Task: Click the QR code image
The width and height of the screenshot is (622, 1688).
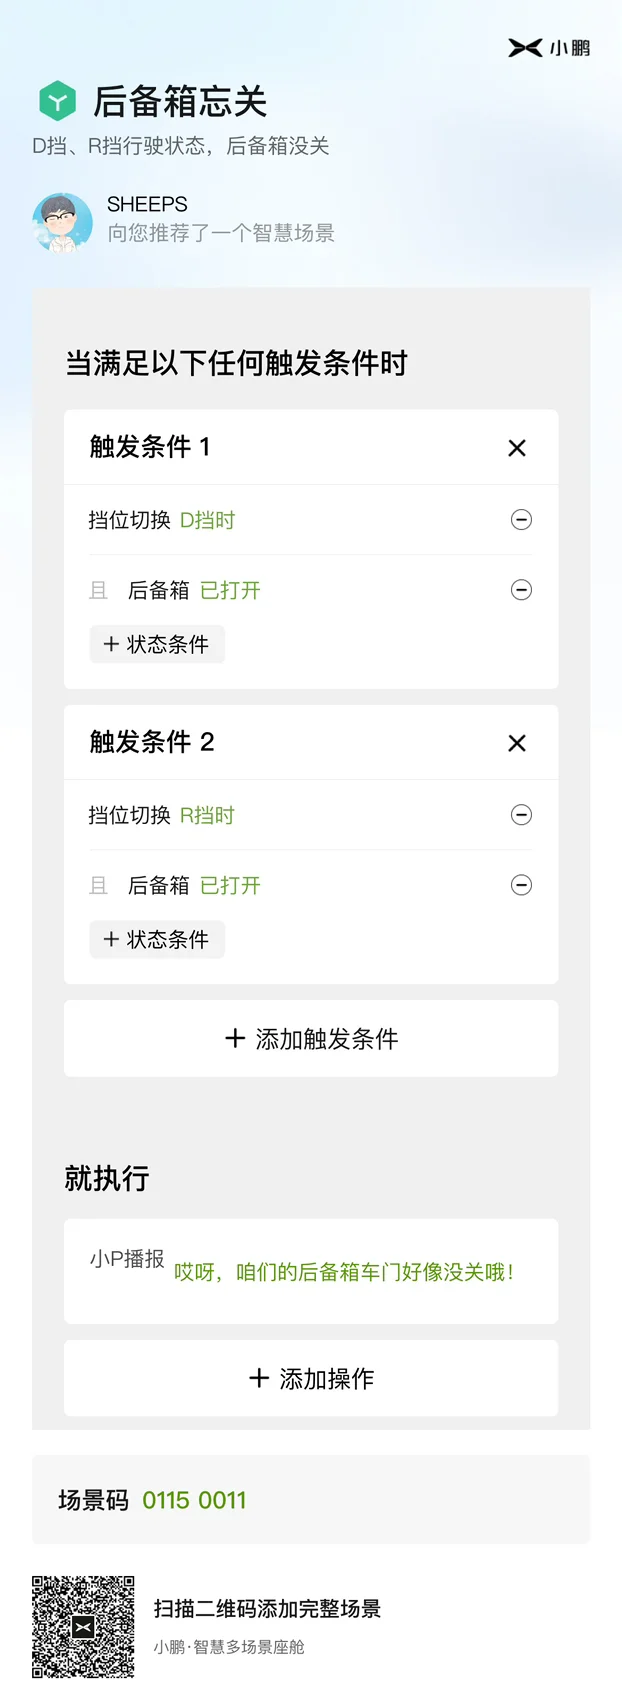Action: (83, 1627)
